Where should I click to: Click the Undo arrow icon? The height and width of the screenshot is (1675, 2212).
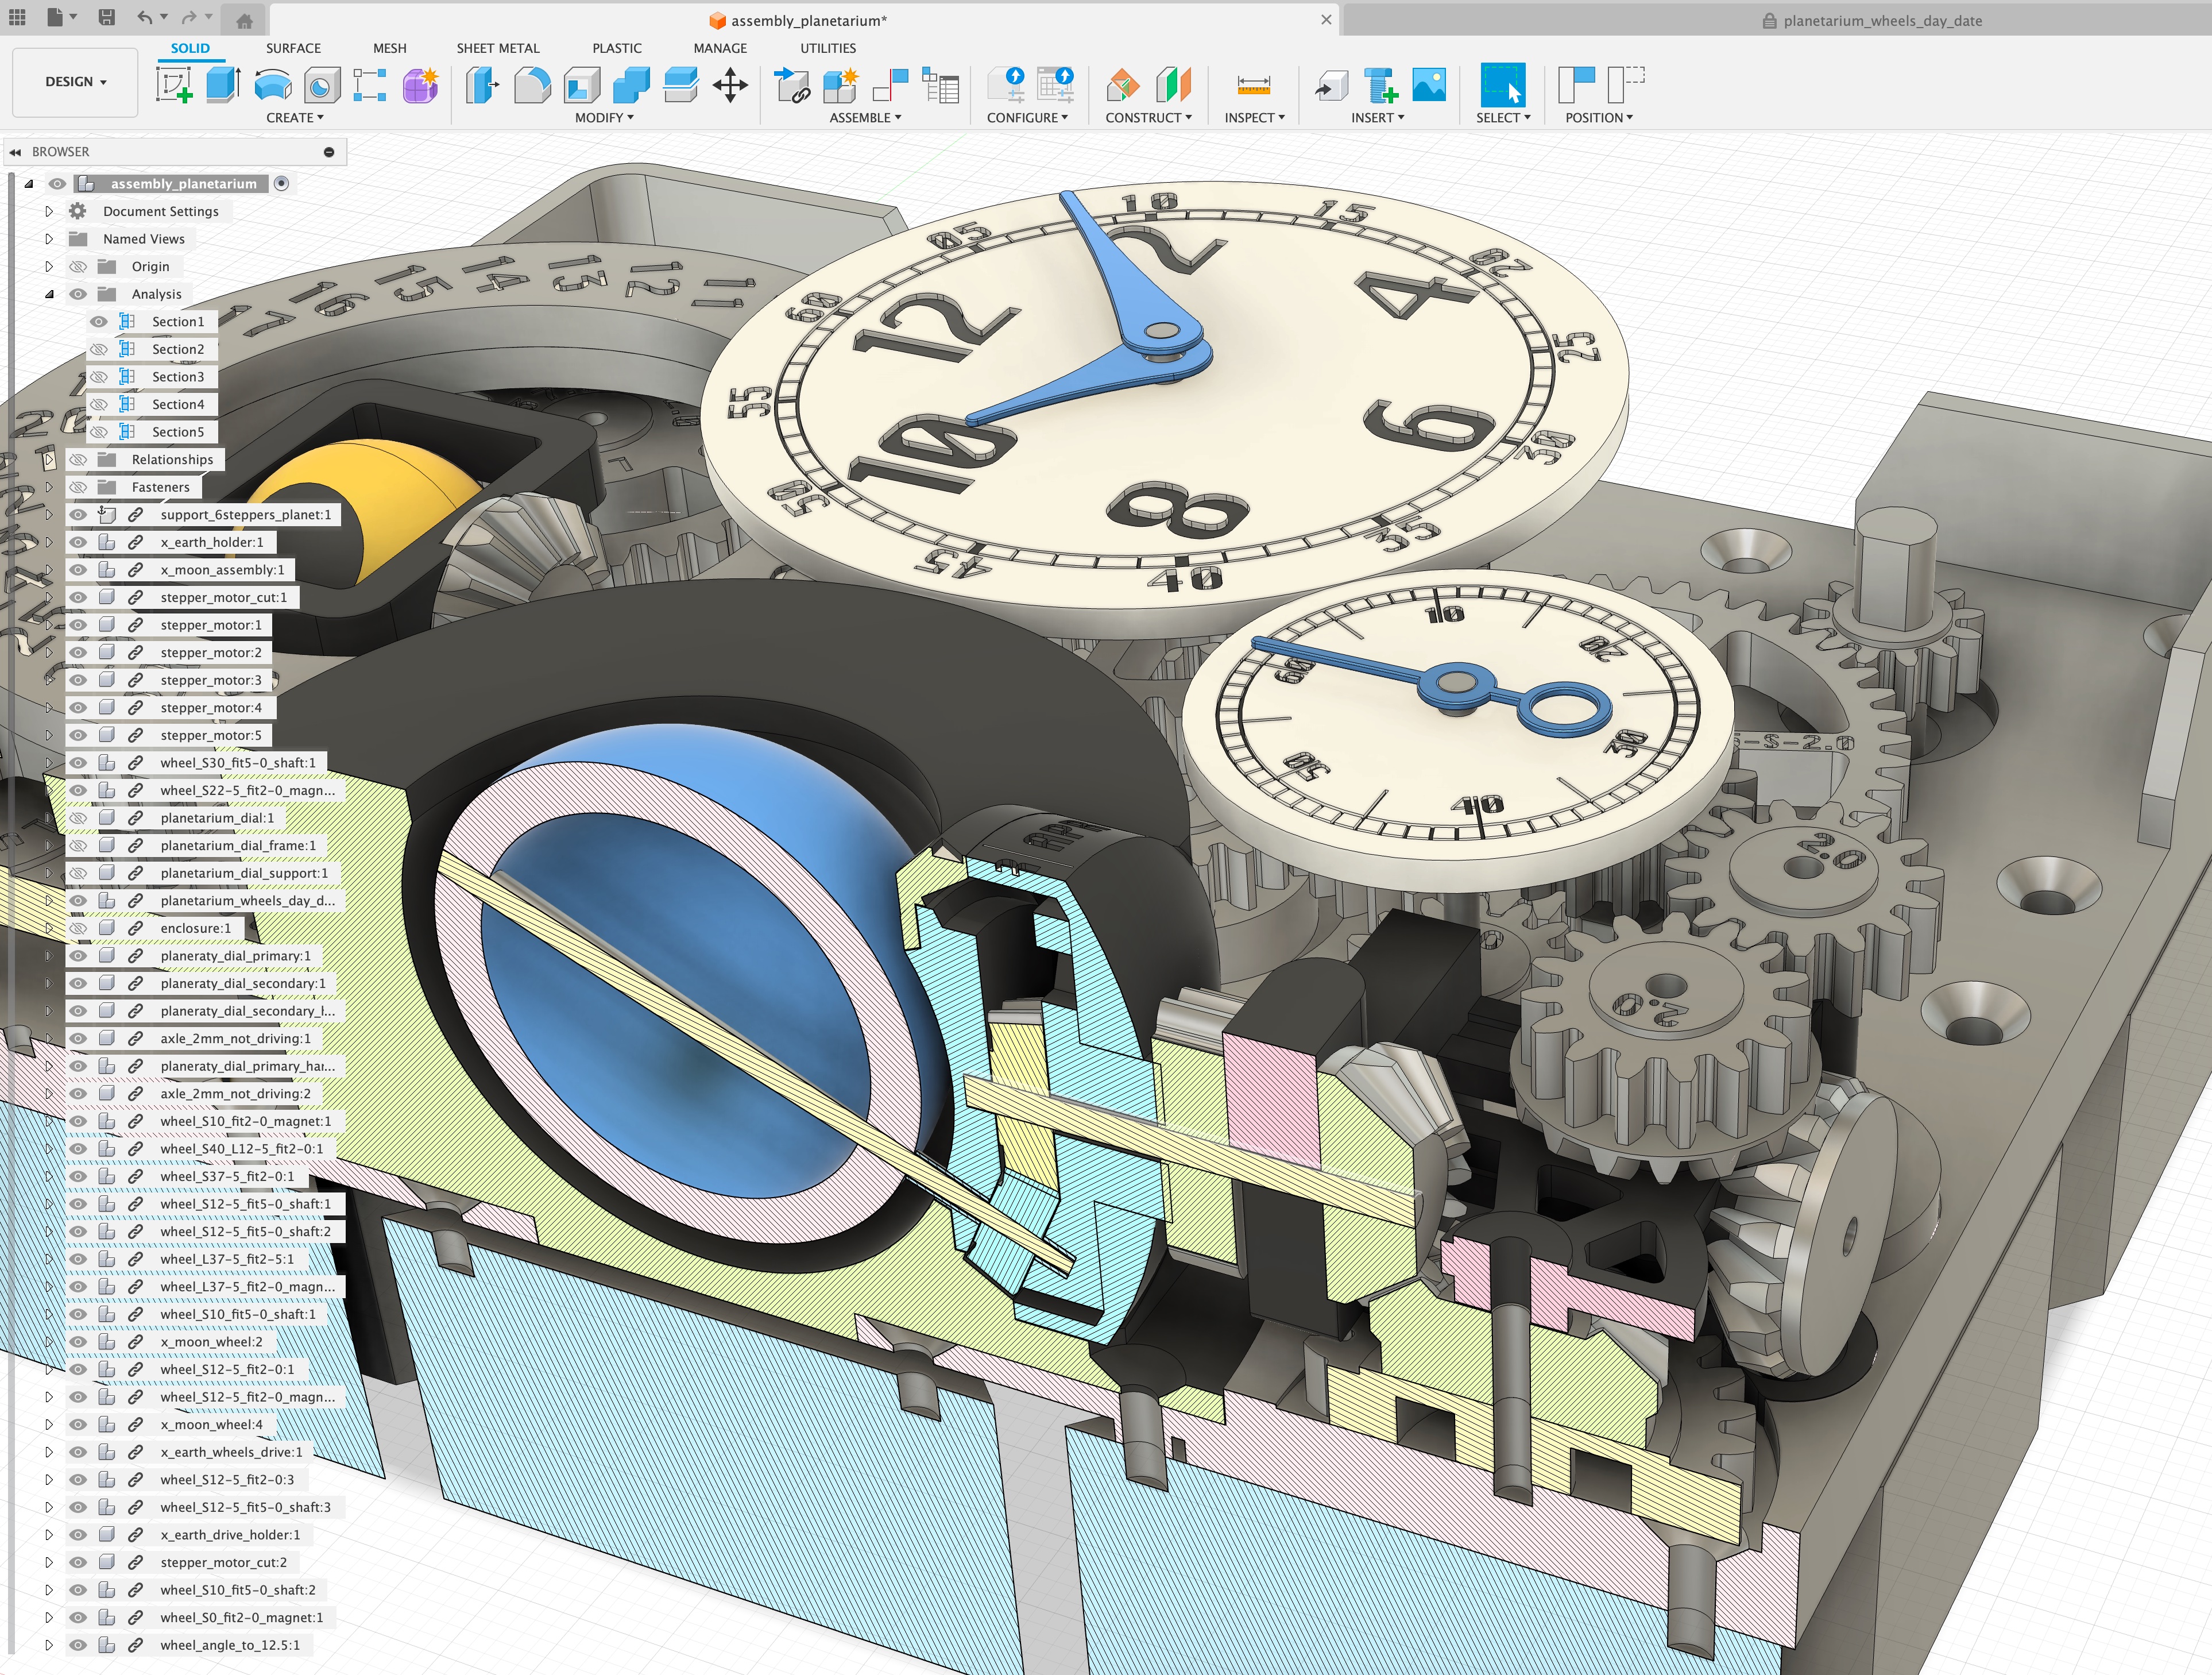[x=145, y=17]
